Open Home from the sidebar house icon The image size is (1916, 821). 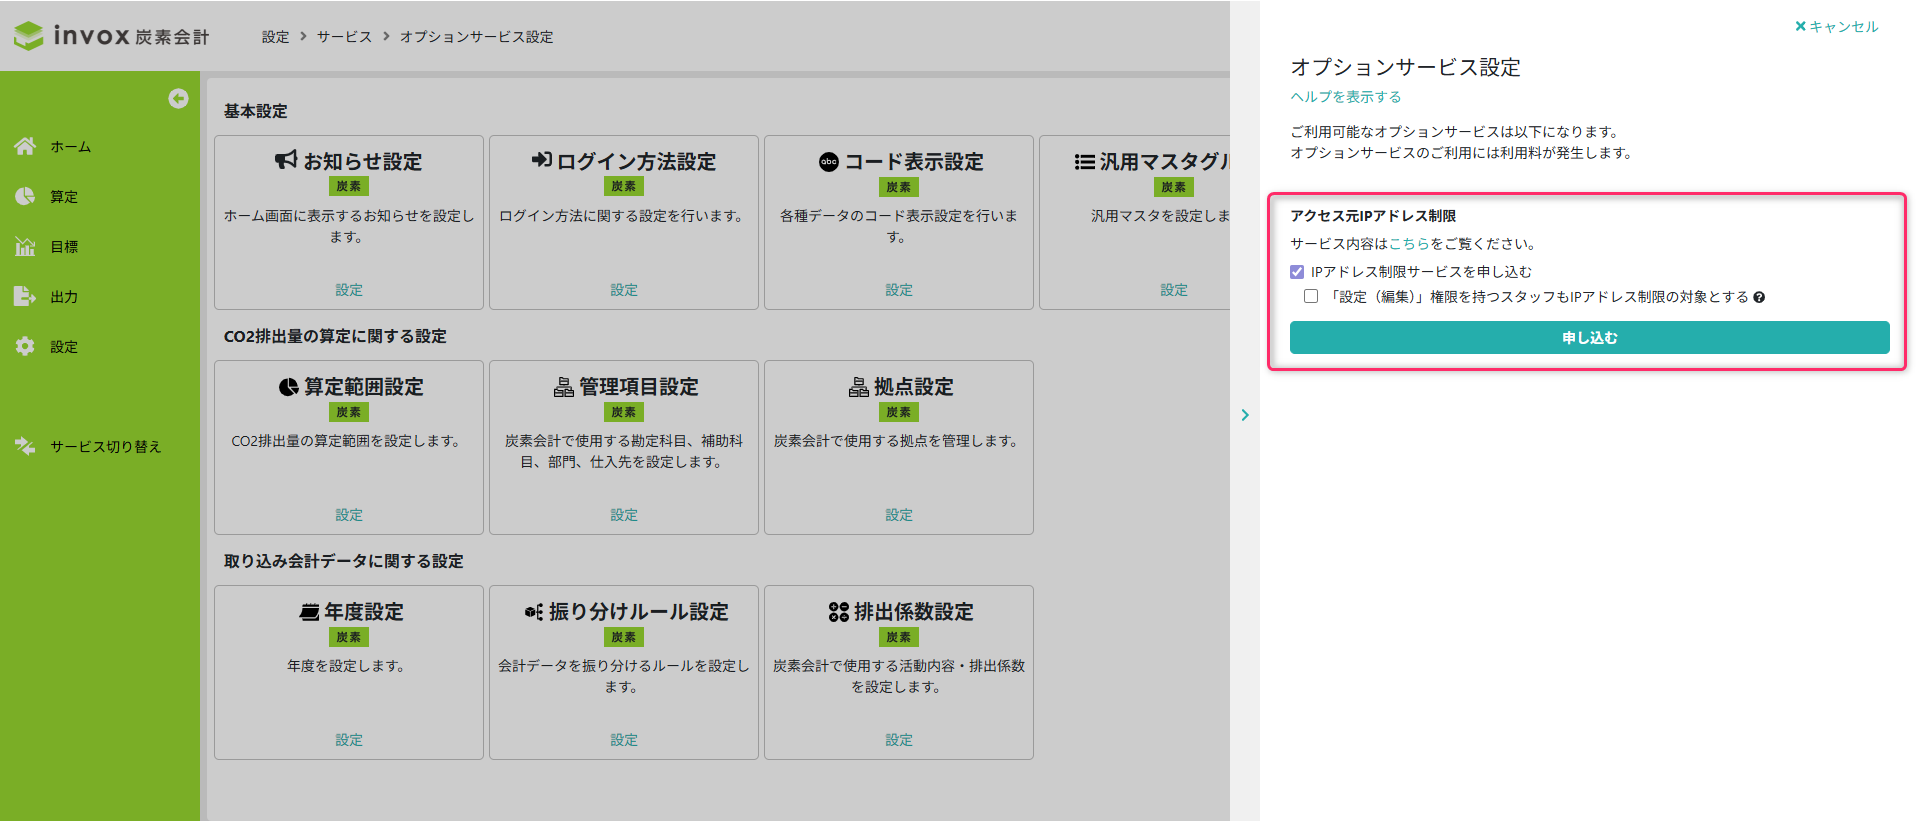[25, 146]
